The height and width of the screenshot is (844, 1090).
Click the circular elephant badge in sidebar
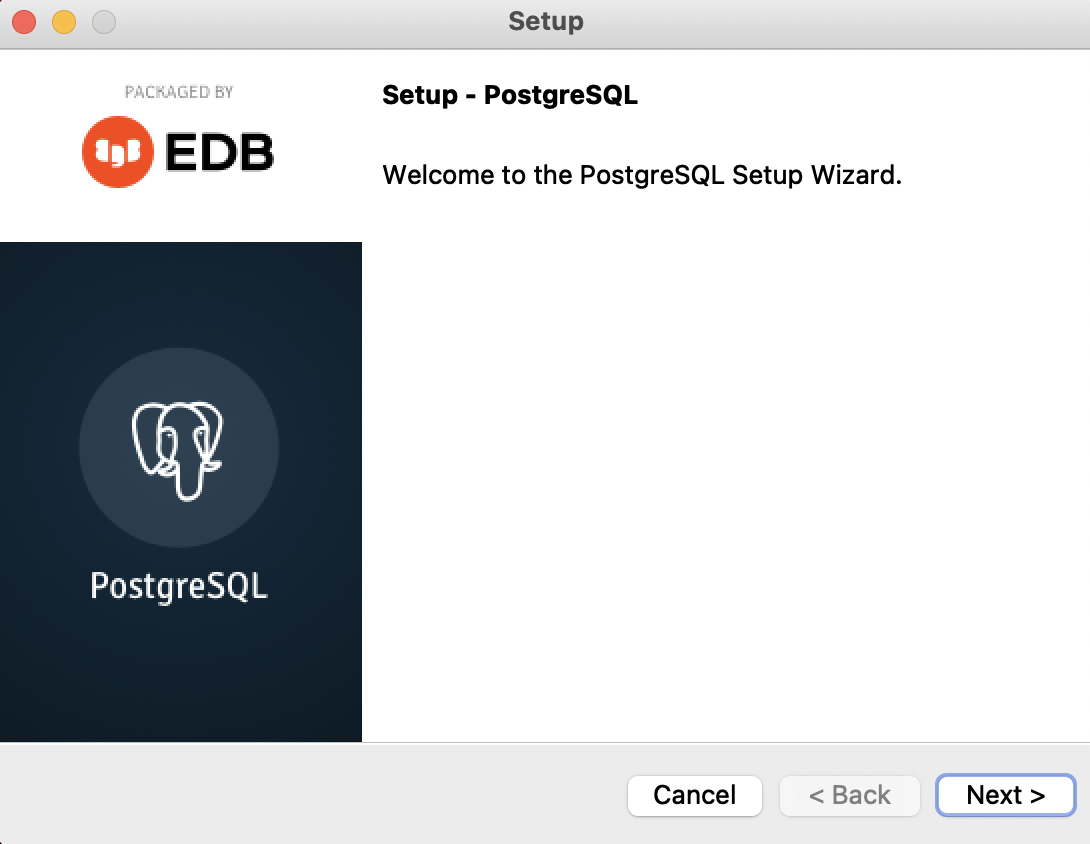pos(178,447)
